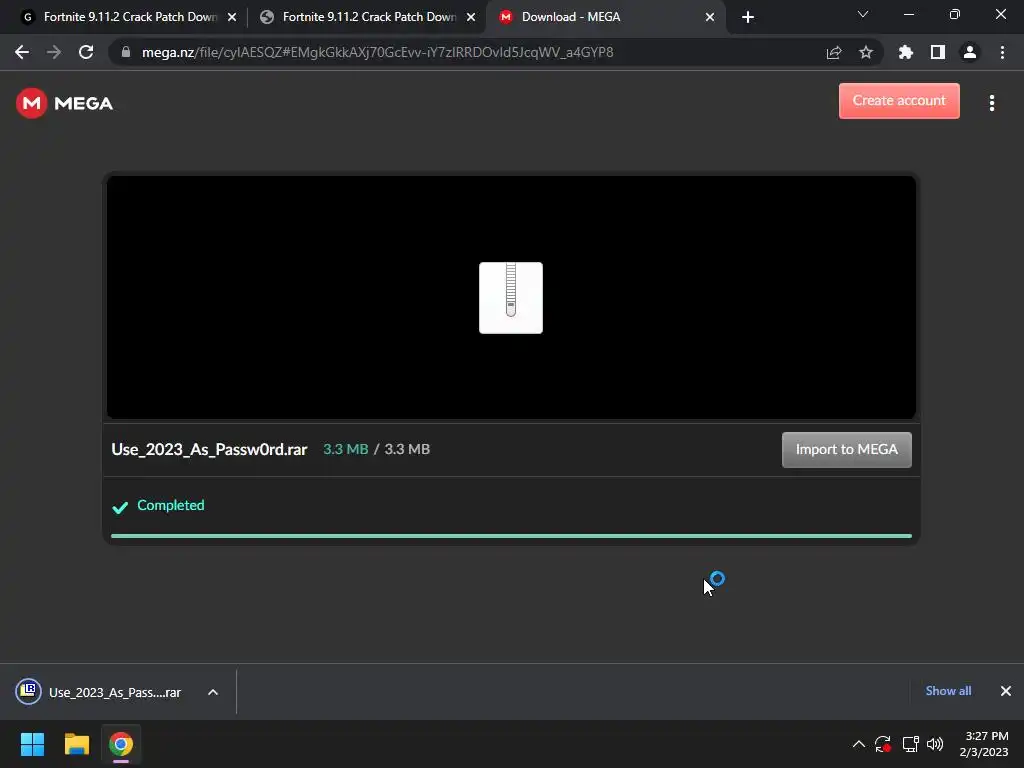Click the volume speaker tray icon
Screen dimensions: 1024x768
tap(935, 744)
